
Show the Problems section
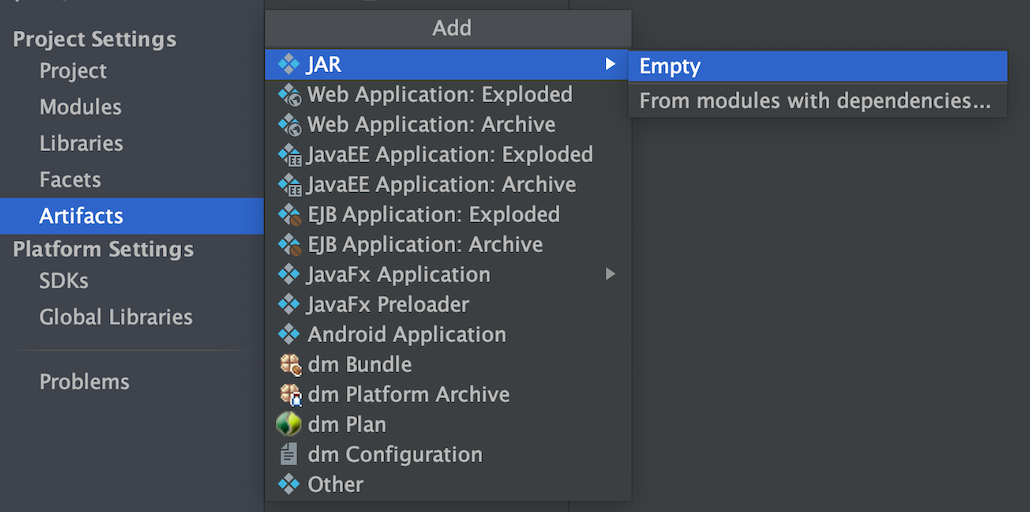coord(84,382)
